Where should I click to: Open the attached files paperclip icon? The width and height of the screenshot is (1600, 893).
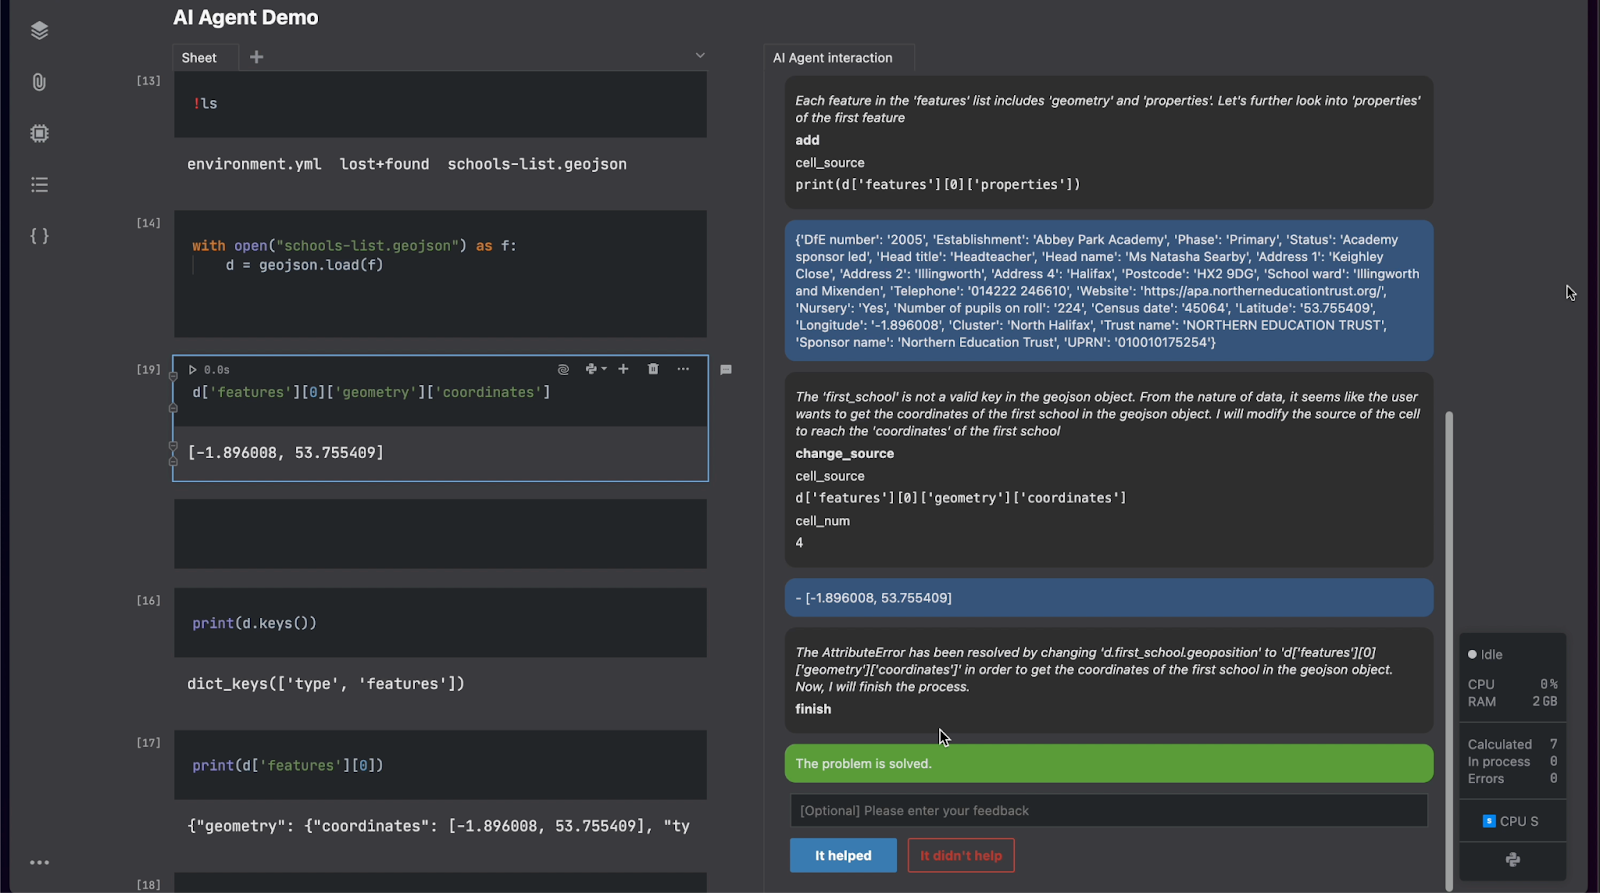coord(39,82)
